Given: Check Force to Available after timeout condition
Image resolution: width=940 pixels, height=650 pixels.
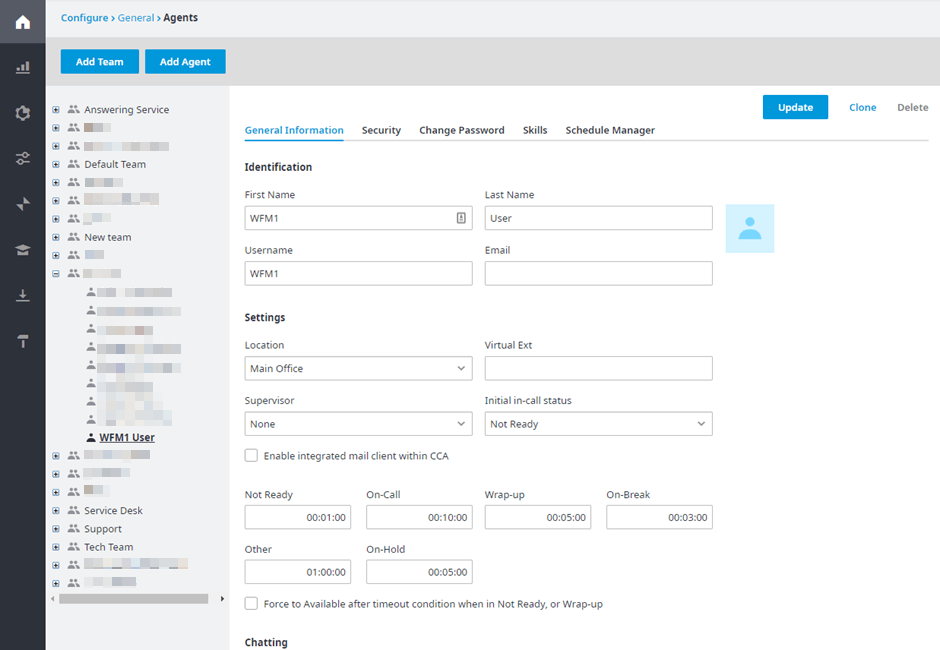Looking at the screenshot, I should (251, 603).
